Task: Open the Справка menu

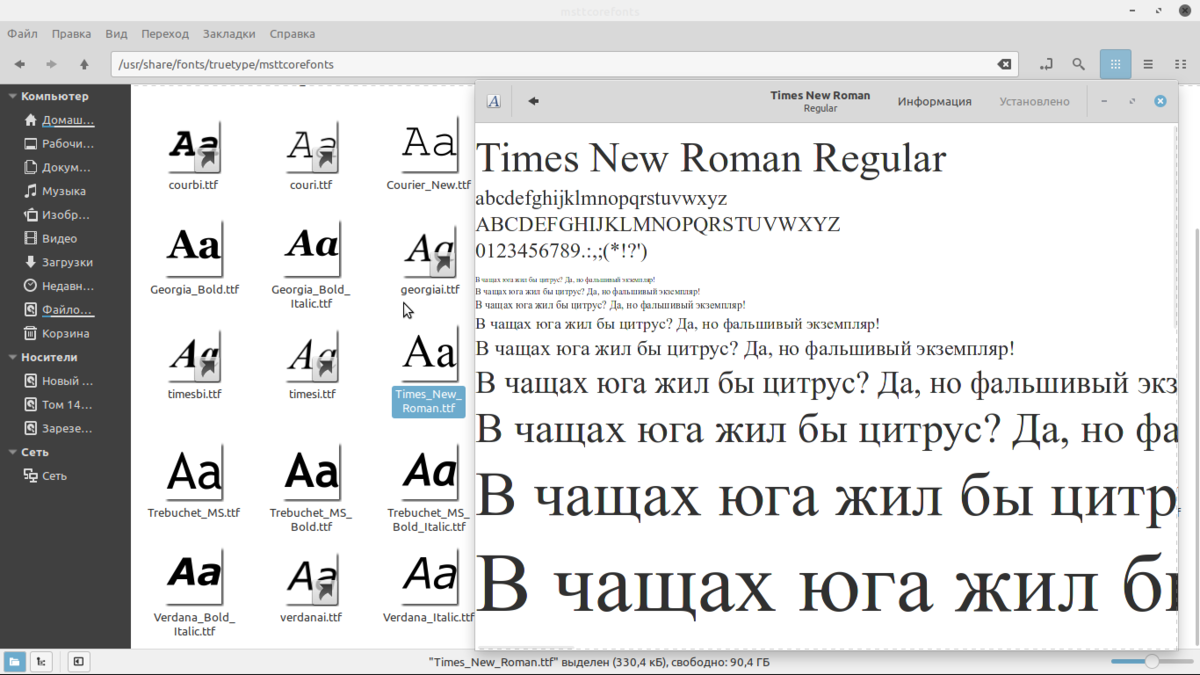Action: coord(292,34)
